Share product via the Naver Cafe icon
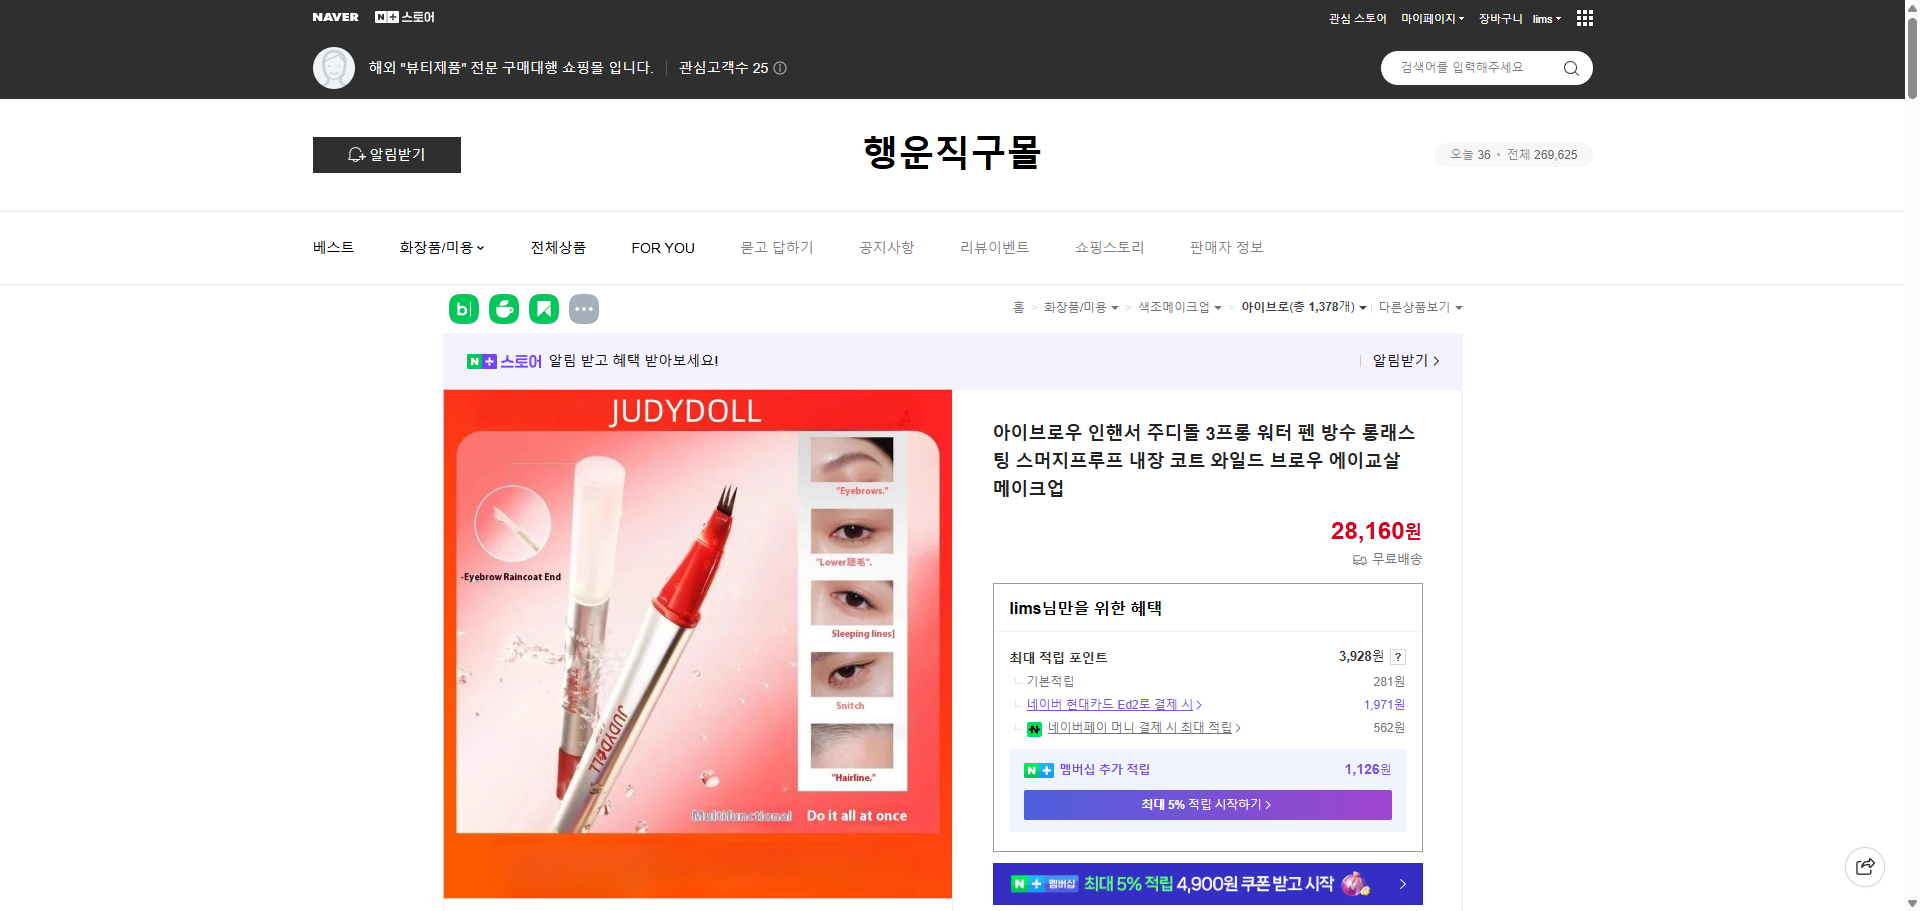The height and width of the screenshot is (911, 1920). click(x=503, y=309)
